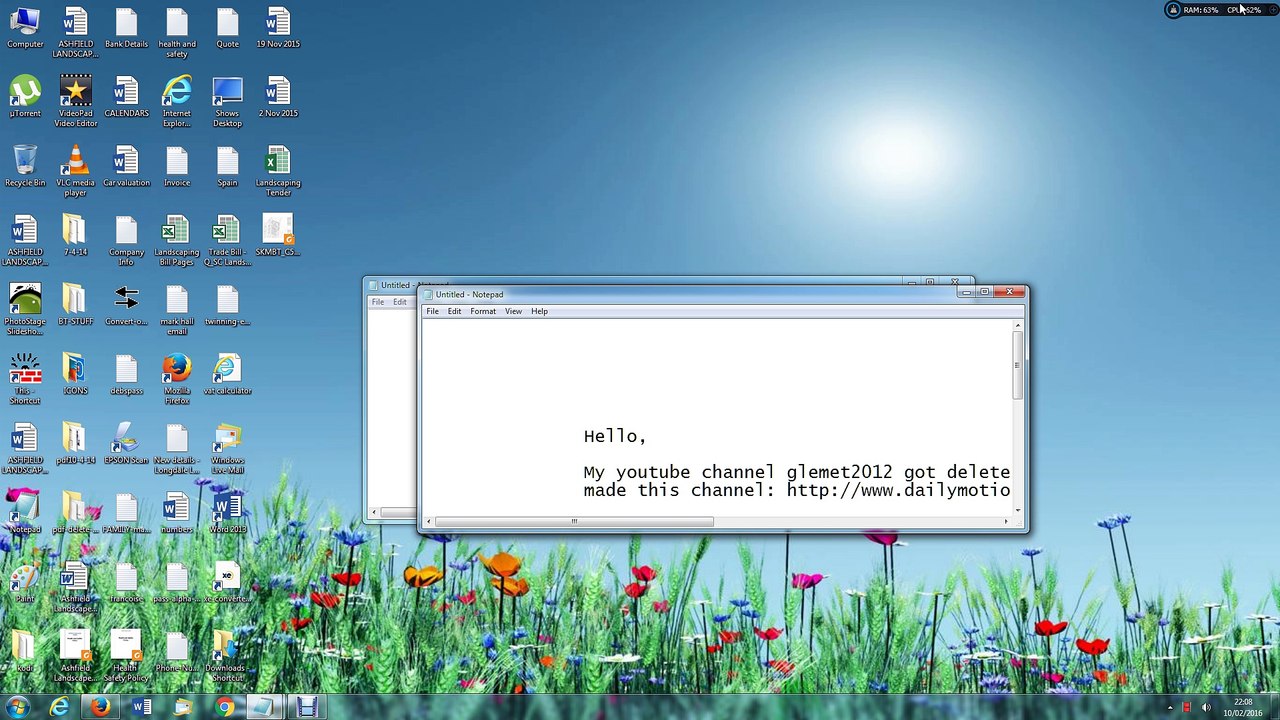1280x720 pixels.
Task: Select the Recycle Bin icon
Action: pyautogui.click(x=25, y=166)
